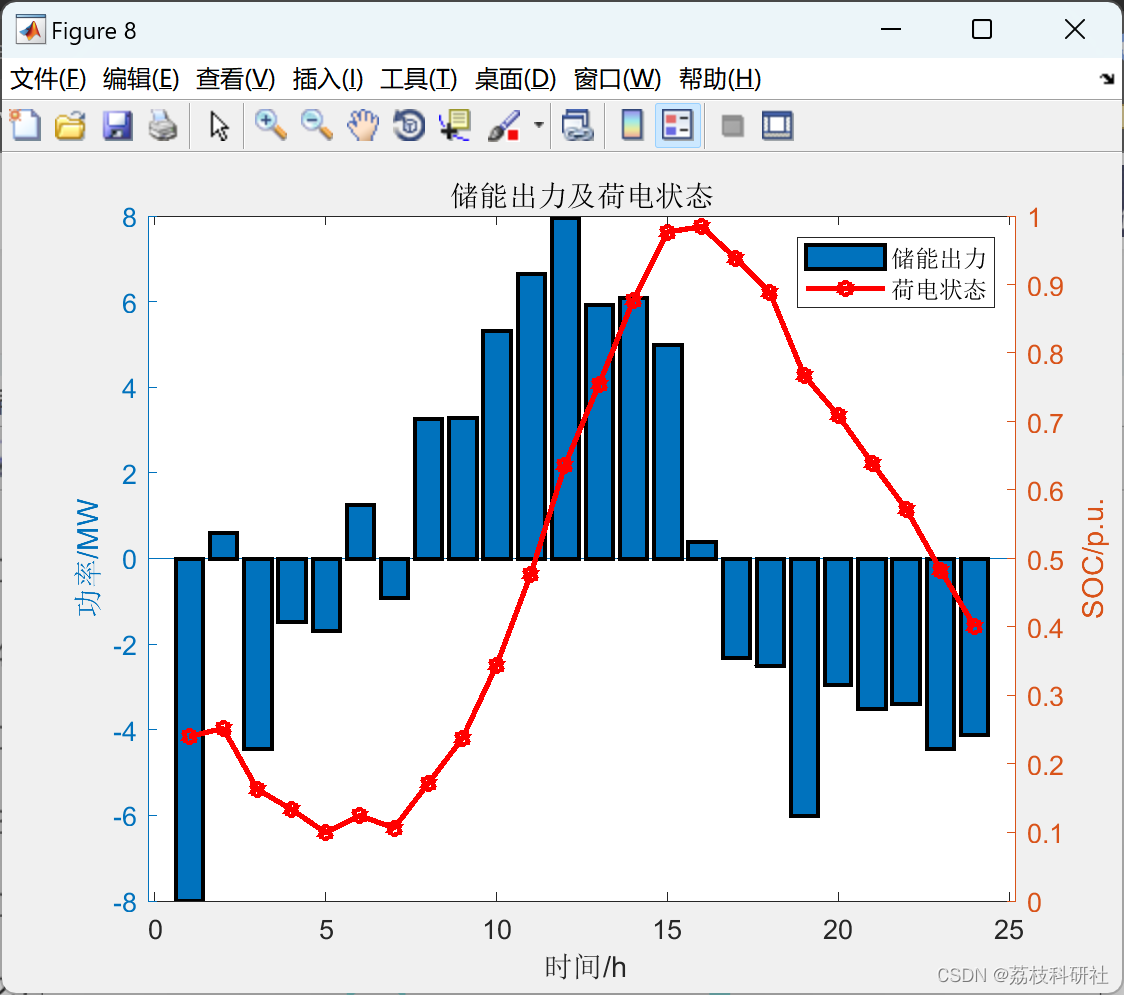Click the red legend line sample
This screenshot has height=995, width=1124.
click(x=845, y=289)
